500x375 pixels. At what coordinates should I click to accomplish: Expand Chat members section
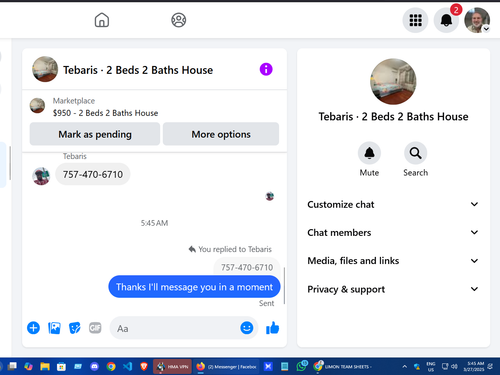click(x=393, y=232)
